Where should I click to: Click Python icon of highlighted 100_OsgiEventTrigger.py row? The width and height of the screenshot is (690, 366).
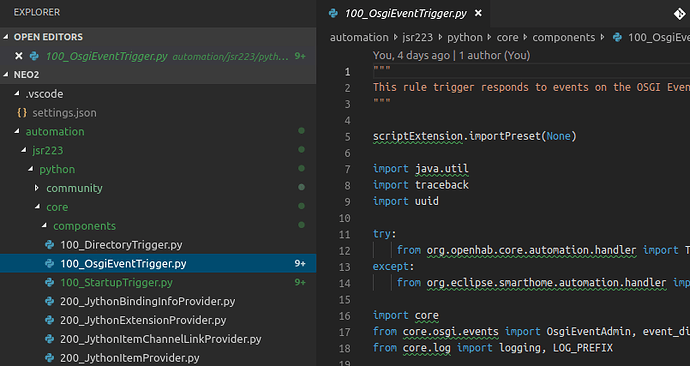pyautogui.click(x=50, y=264)
